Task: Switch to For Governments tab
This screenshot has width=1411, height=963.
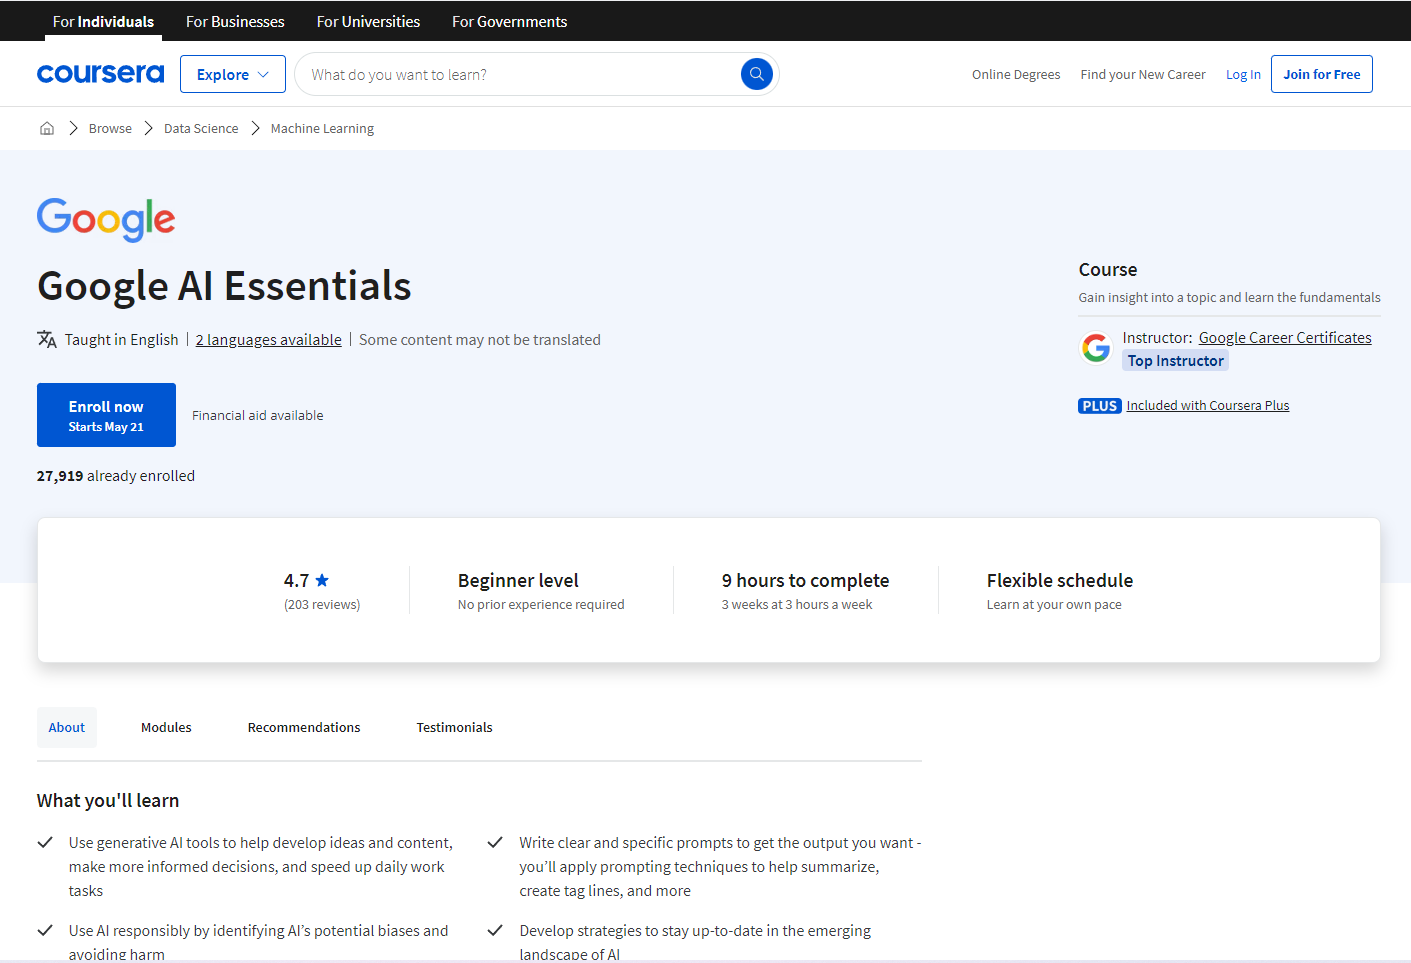Action: pyautogui.click(x=509, y=21)
